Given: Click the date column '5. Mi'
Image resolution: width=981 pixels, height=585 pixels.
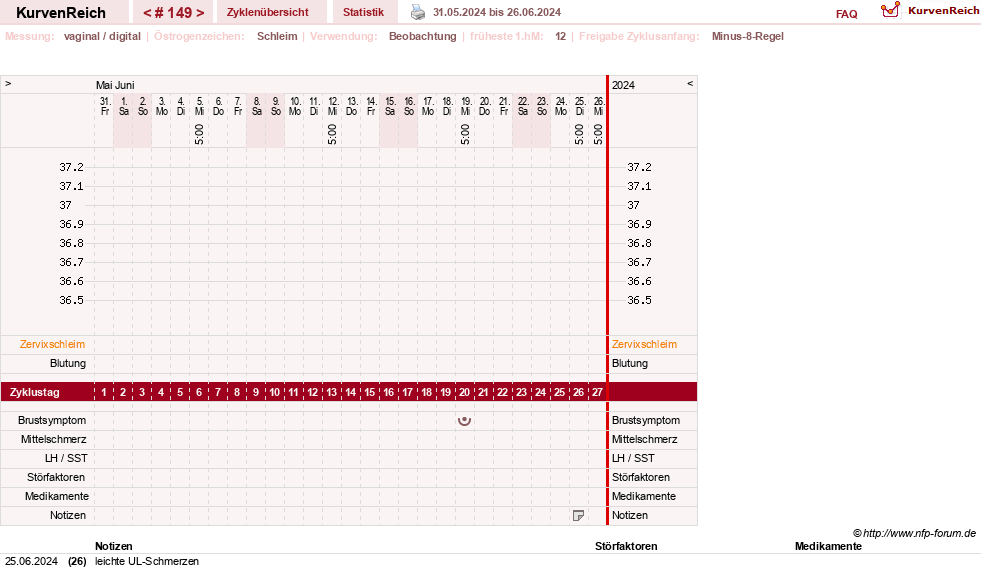Looking at the screenshot, I should (199, 106).
